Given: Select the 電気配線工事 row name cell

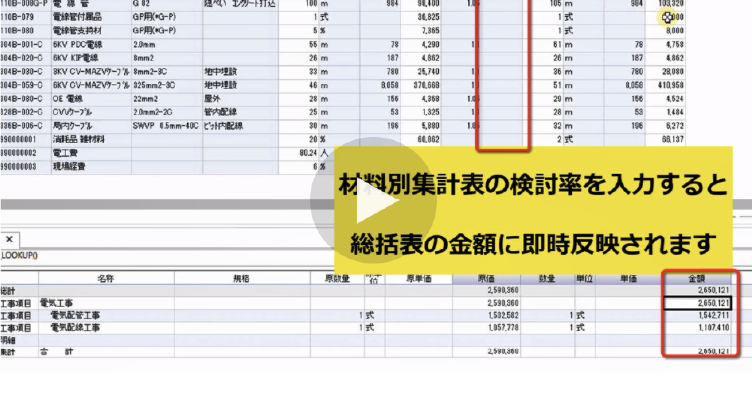Looking at the screenshot, I should coord(106,328).
